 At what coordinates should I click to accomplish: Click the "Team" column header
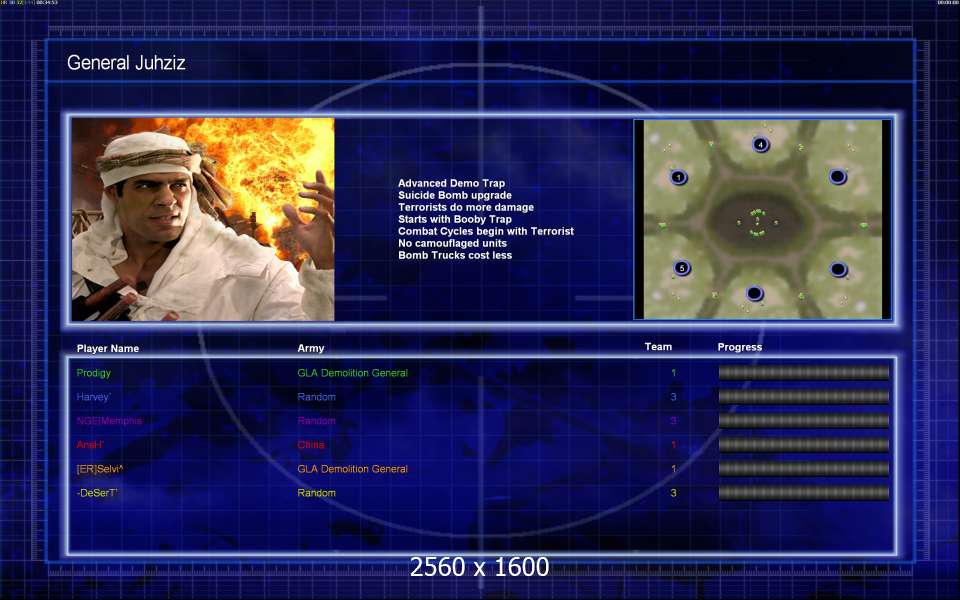tap(658, 347)
